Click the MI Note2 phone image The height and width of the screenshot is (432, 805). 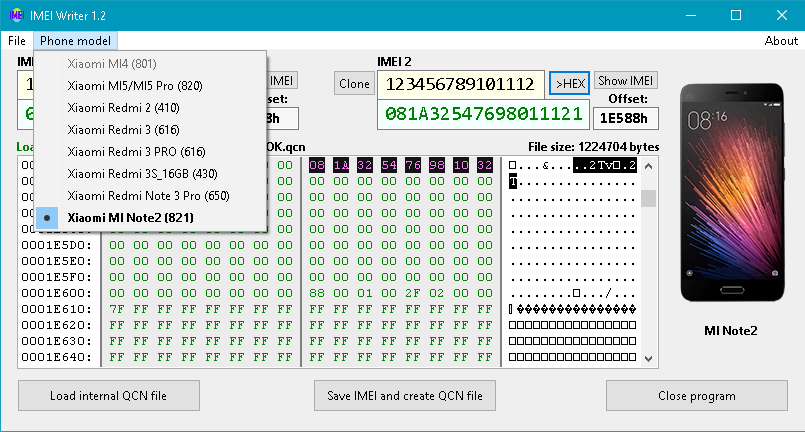731,191
